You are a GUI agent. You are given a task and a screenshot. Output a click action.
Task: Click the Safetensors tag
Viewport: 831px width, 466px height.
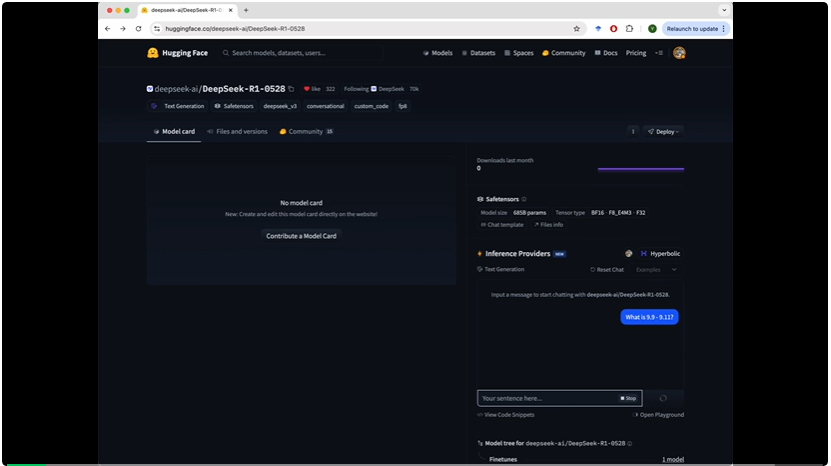click(x=234, y=106)
